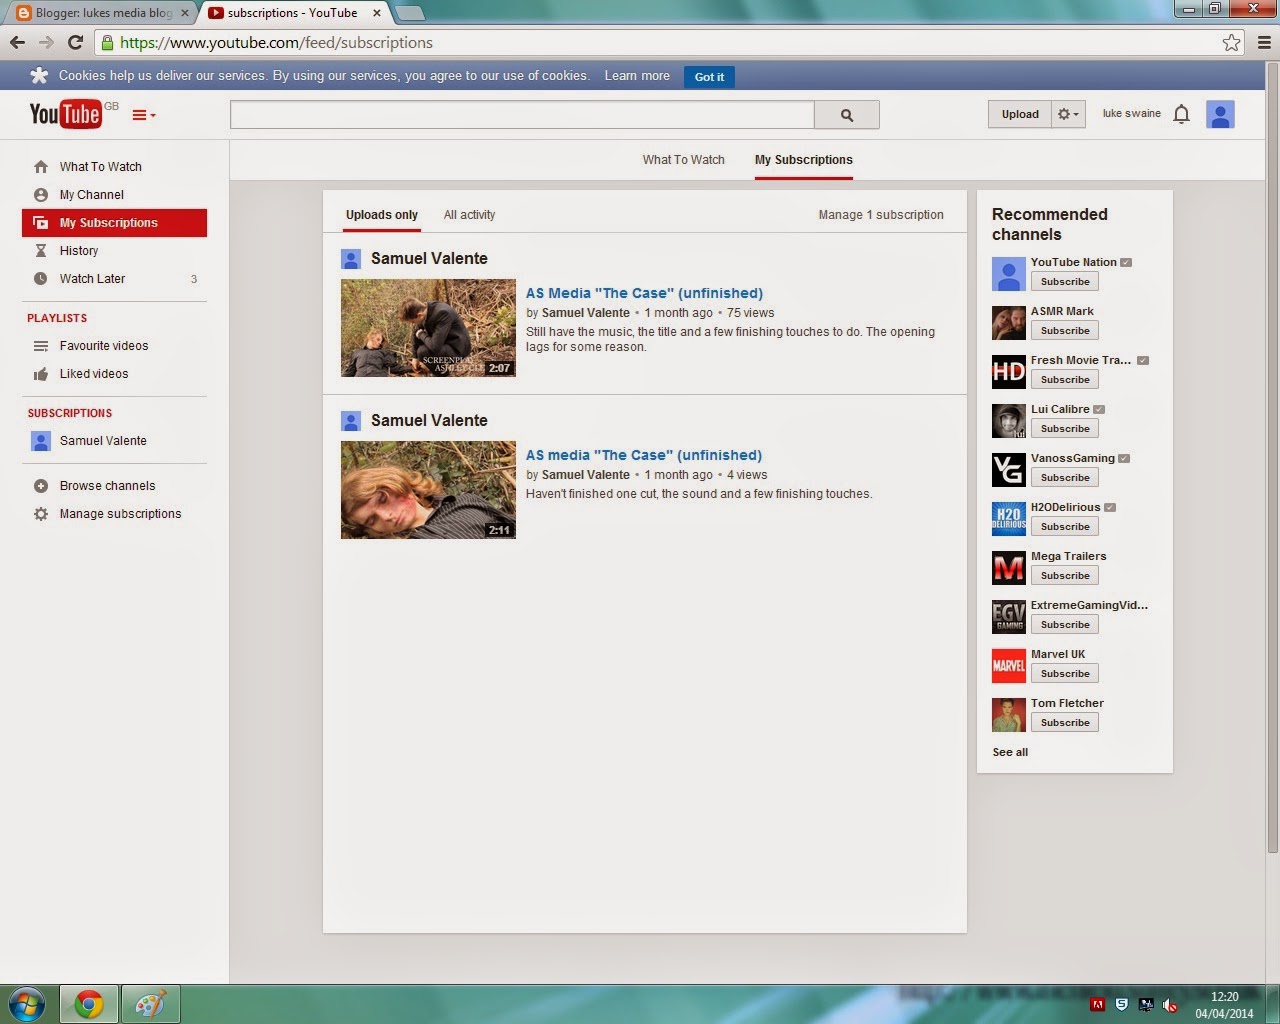Open AS Media "The Case" 75 views video title

(644, 293)
